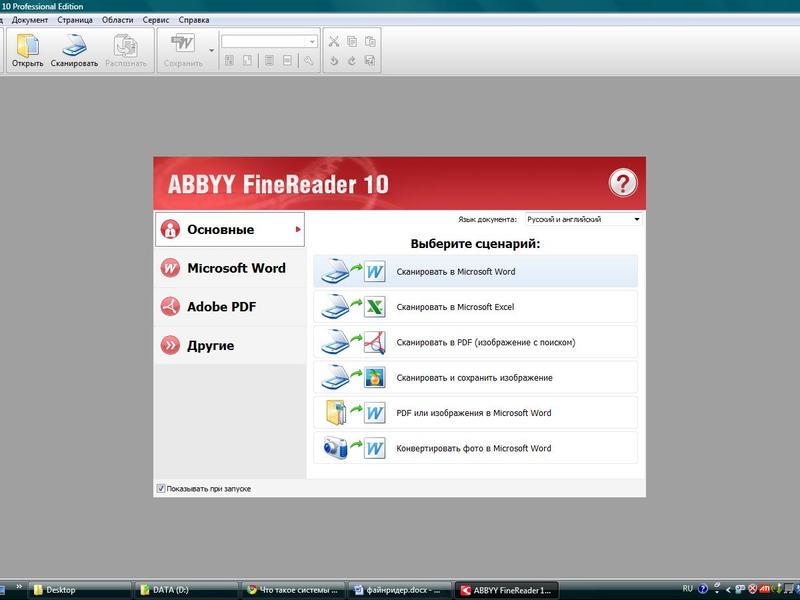Expand the taskbar quick launch double chevron
The image size is (800, 600).
point(19,587)
